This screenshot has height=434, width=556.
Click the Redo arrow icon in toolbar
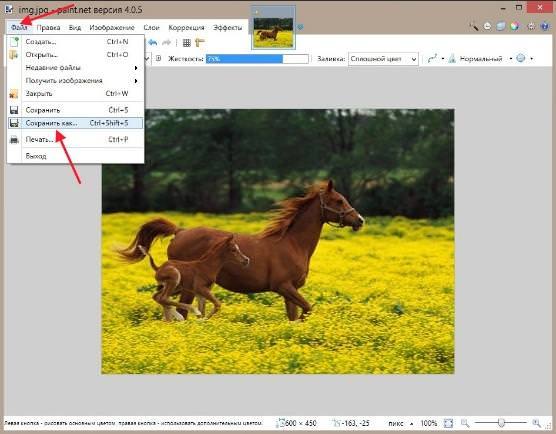(166, 43)
